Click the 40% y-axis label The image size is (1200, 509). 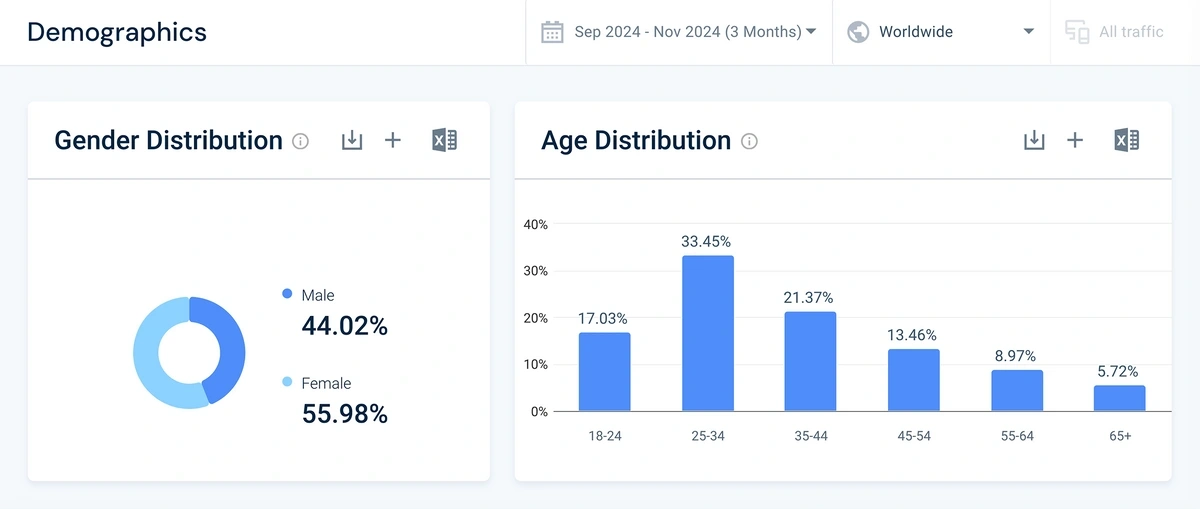tap(535, 225)
